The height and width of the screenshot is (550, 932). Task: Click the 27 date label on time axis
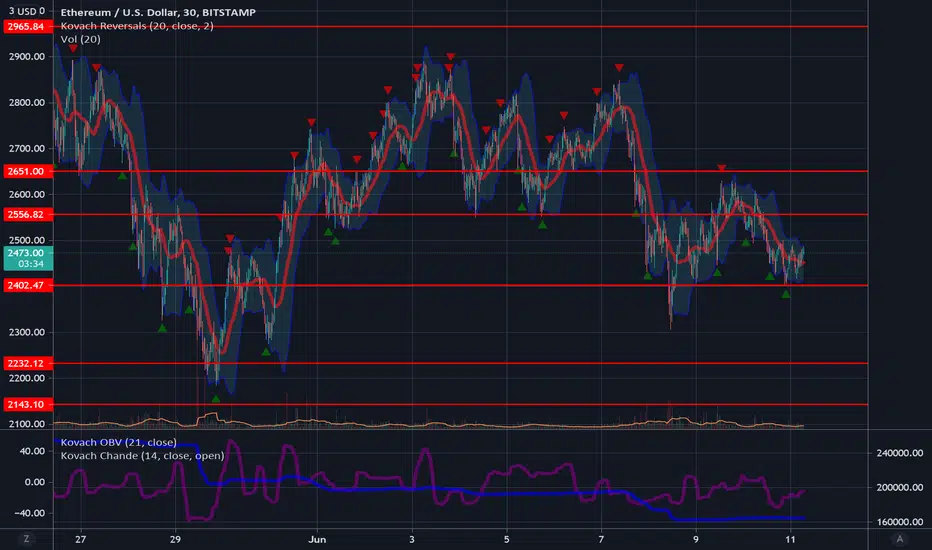tap(80, 539)
